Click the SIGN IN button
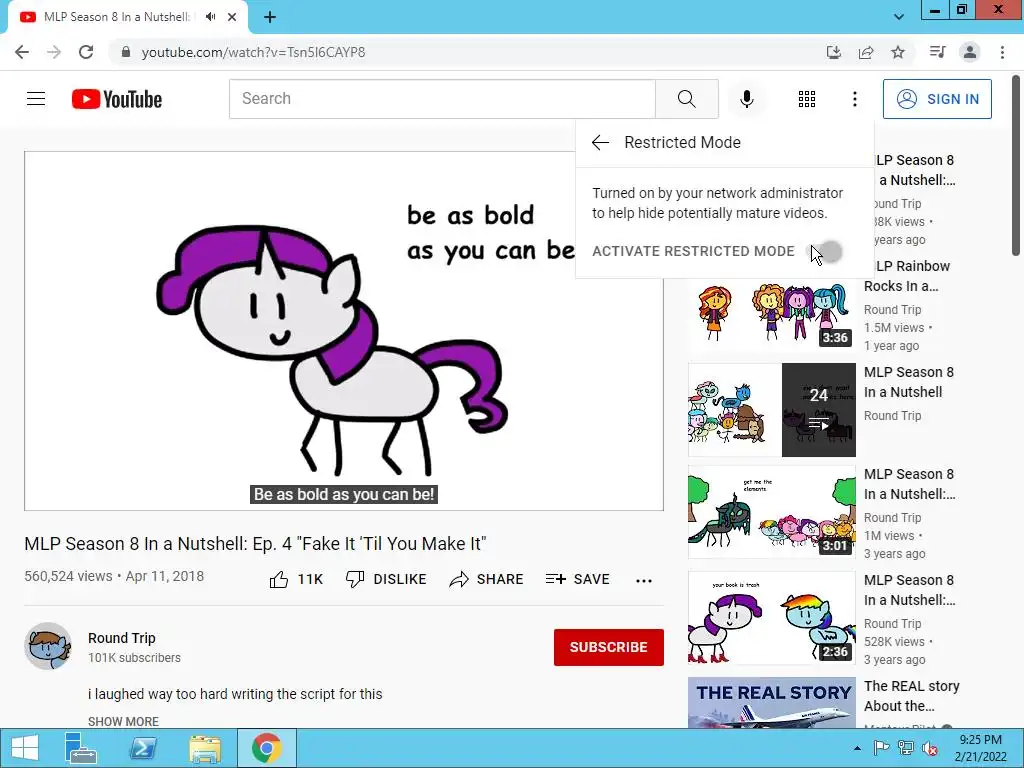This screenshot has height=768, width=1024. [937, 99]
